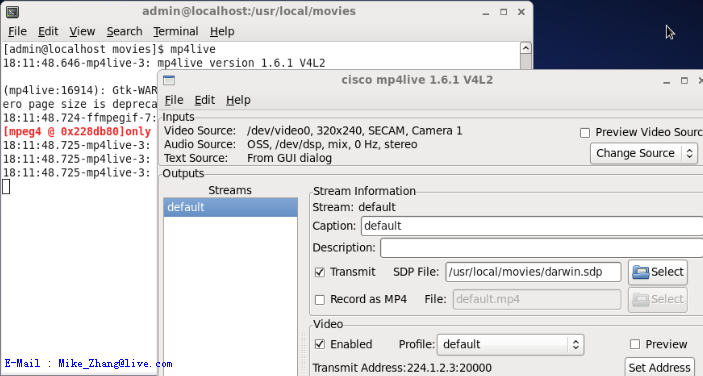Image resolution: width=703 pixels, height=376 pixels.
Task: Open Edit menu in mp4live window
Action: click(x=204, y=100)
